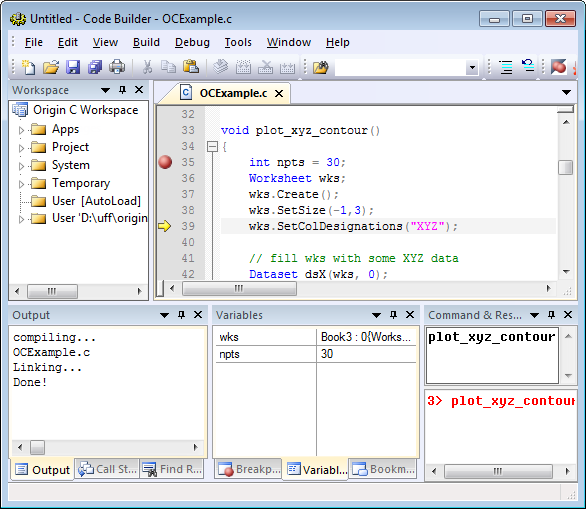586x509 pixels.
Task: Open the Tools menu
Action: (238, 42)
